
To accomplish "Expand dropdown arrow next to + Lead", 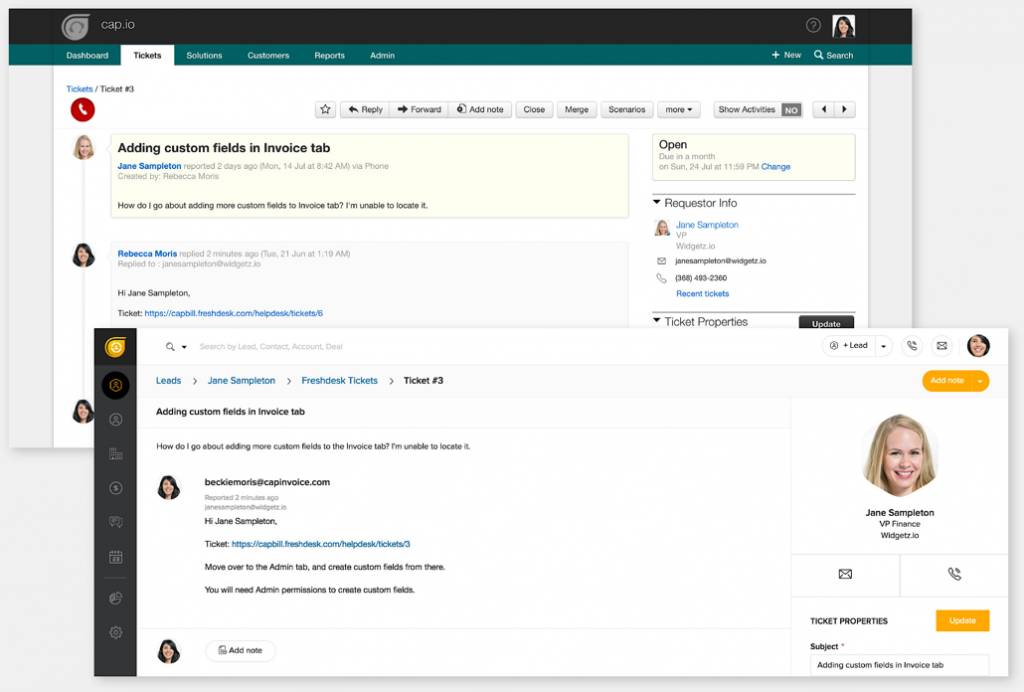I will tap(884, 346).
